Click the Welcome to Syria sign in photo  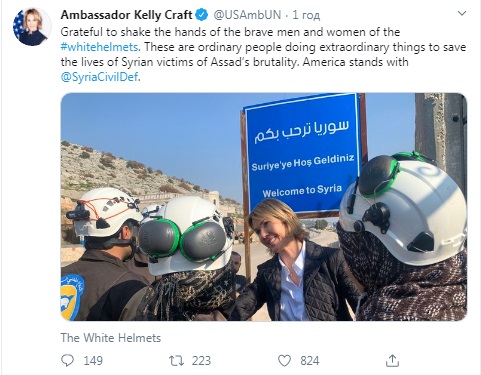coord(302,154)
